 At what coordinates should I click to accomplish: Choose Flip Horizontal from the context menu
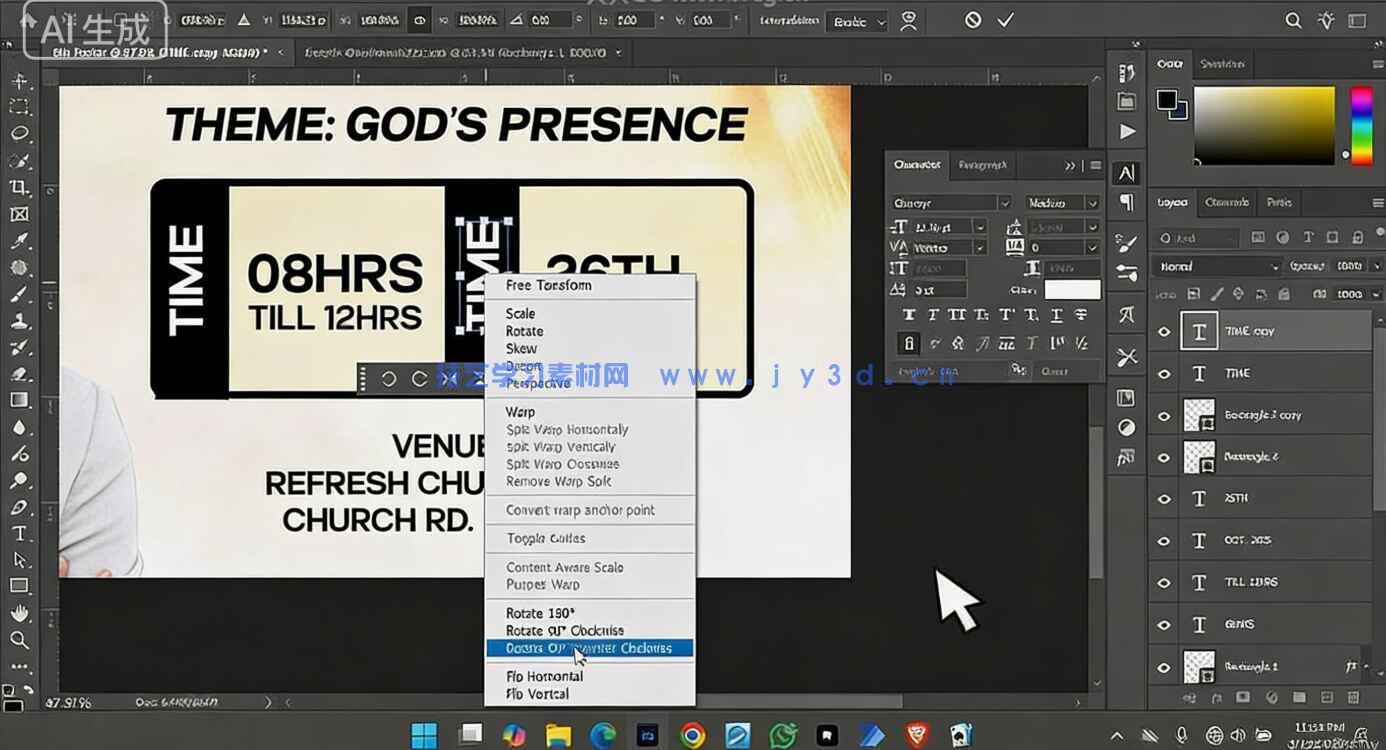click(x=545, y=676)
